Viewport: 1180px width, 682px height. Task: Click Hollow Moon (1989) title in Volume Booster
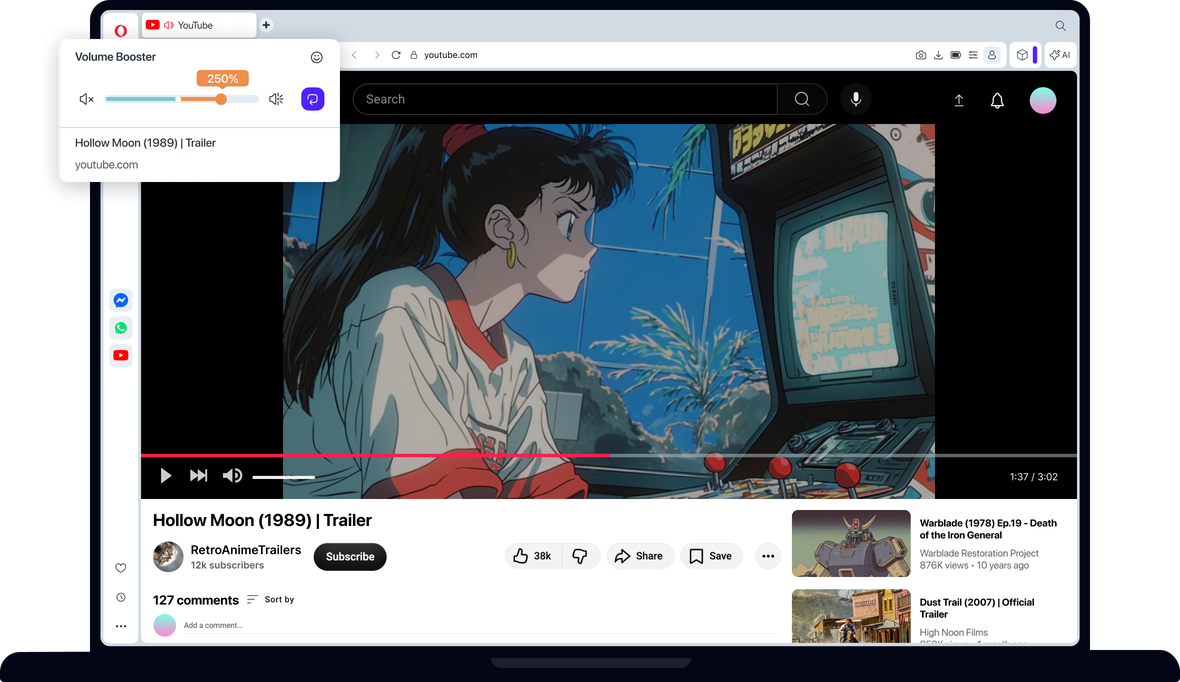[145, 143]
